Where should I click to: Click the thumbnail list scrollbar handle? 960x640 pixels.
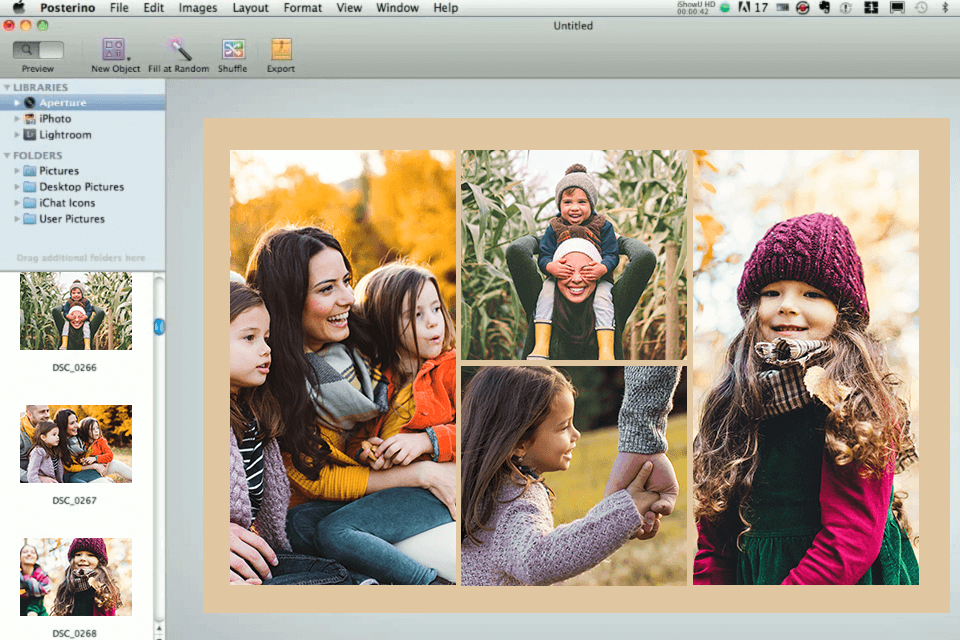coord(159,327)
